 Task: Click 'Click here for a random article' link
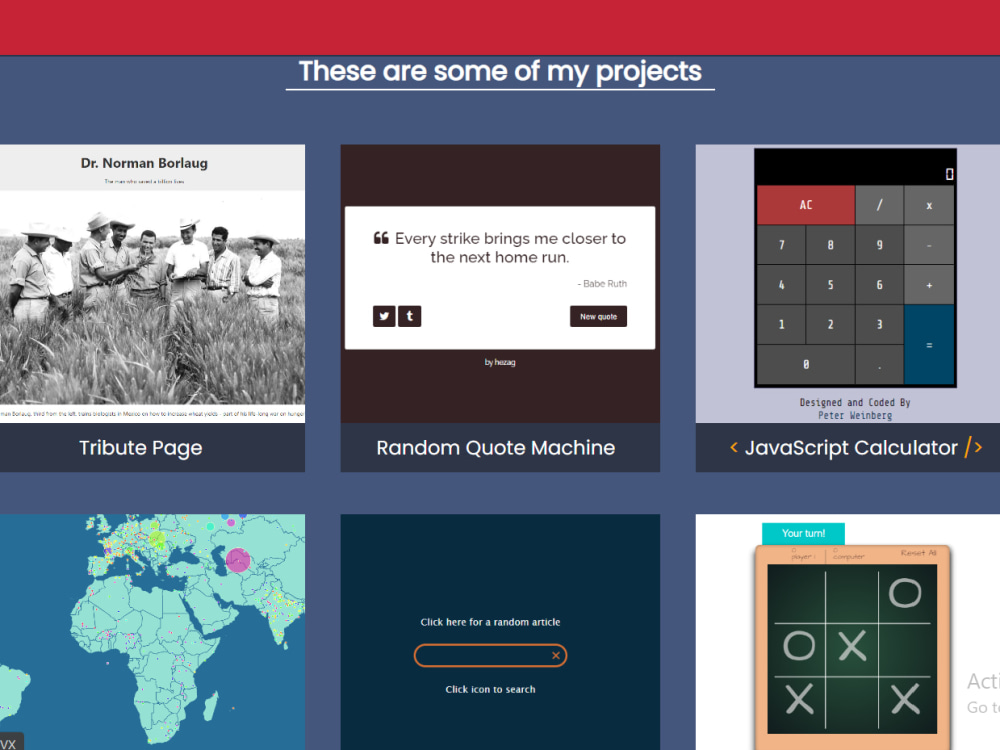pyautogui.click(x=490, y=622)
